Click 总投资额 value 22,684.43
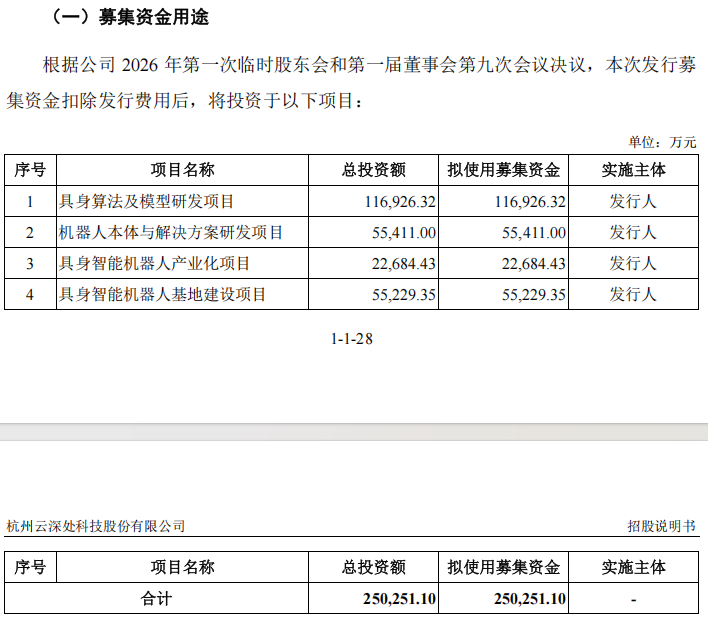The height and width of the screenshot is (618, 708). pos(404,264)
